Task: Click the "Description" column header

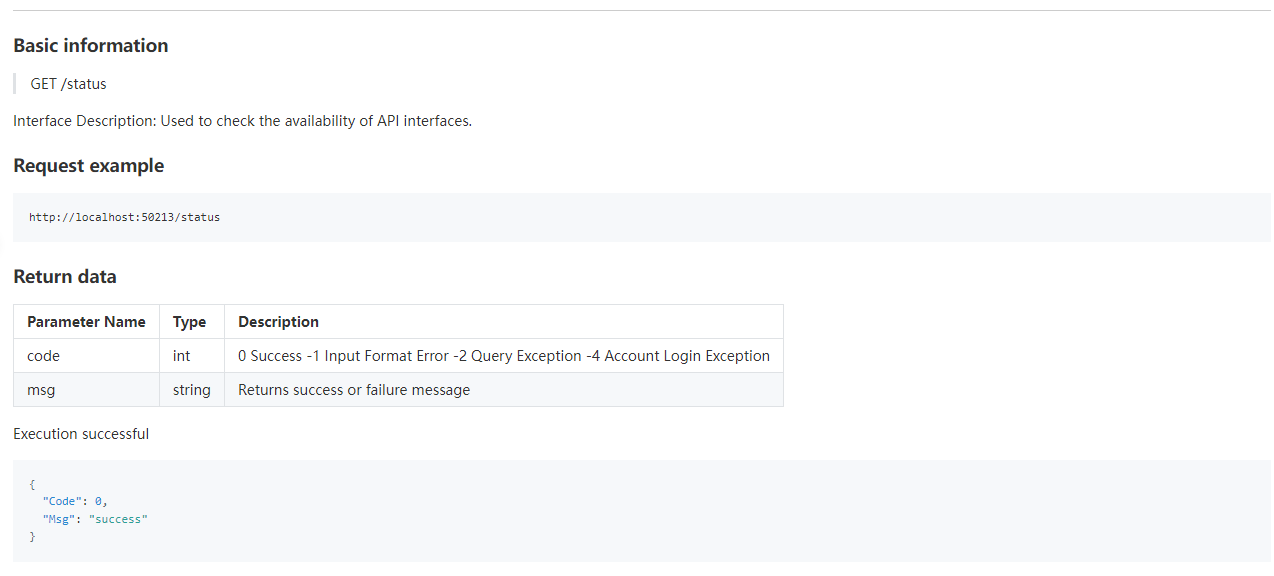Action: (x=278, y=322)
